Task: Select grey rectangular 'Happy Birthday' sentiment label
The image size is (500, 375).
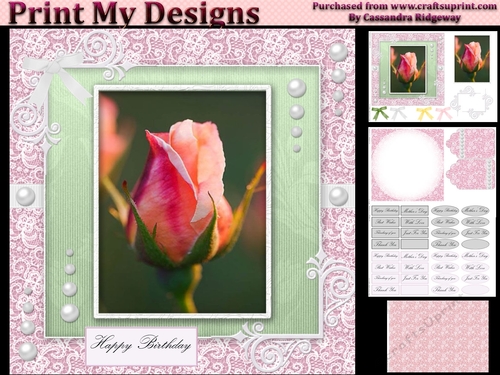Action: tap(385, 210)
